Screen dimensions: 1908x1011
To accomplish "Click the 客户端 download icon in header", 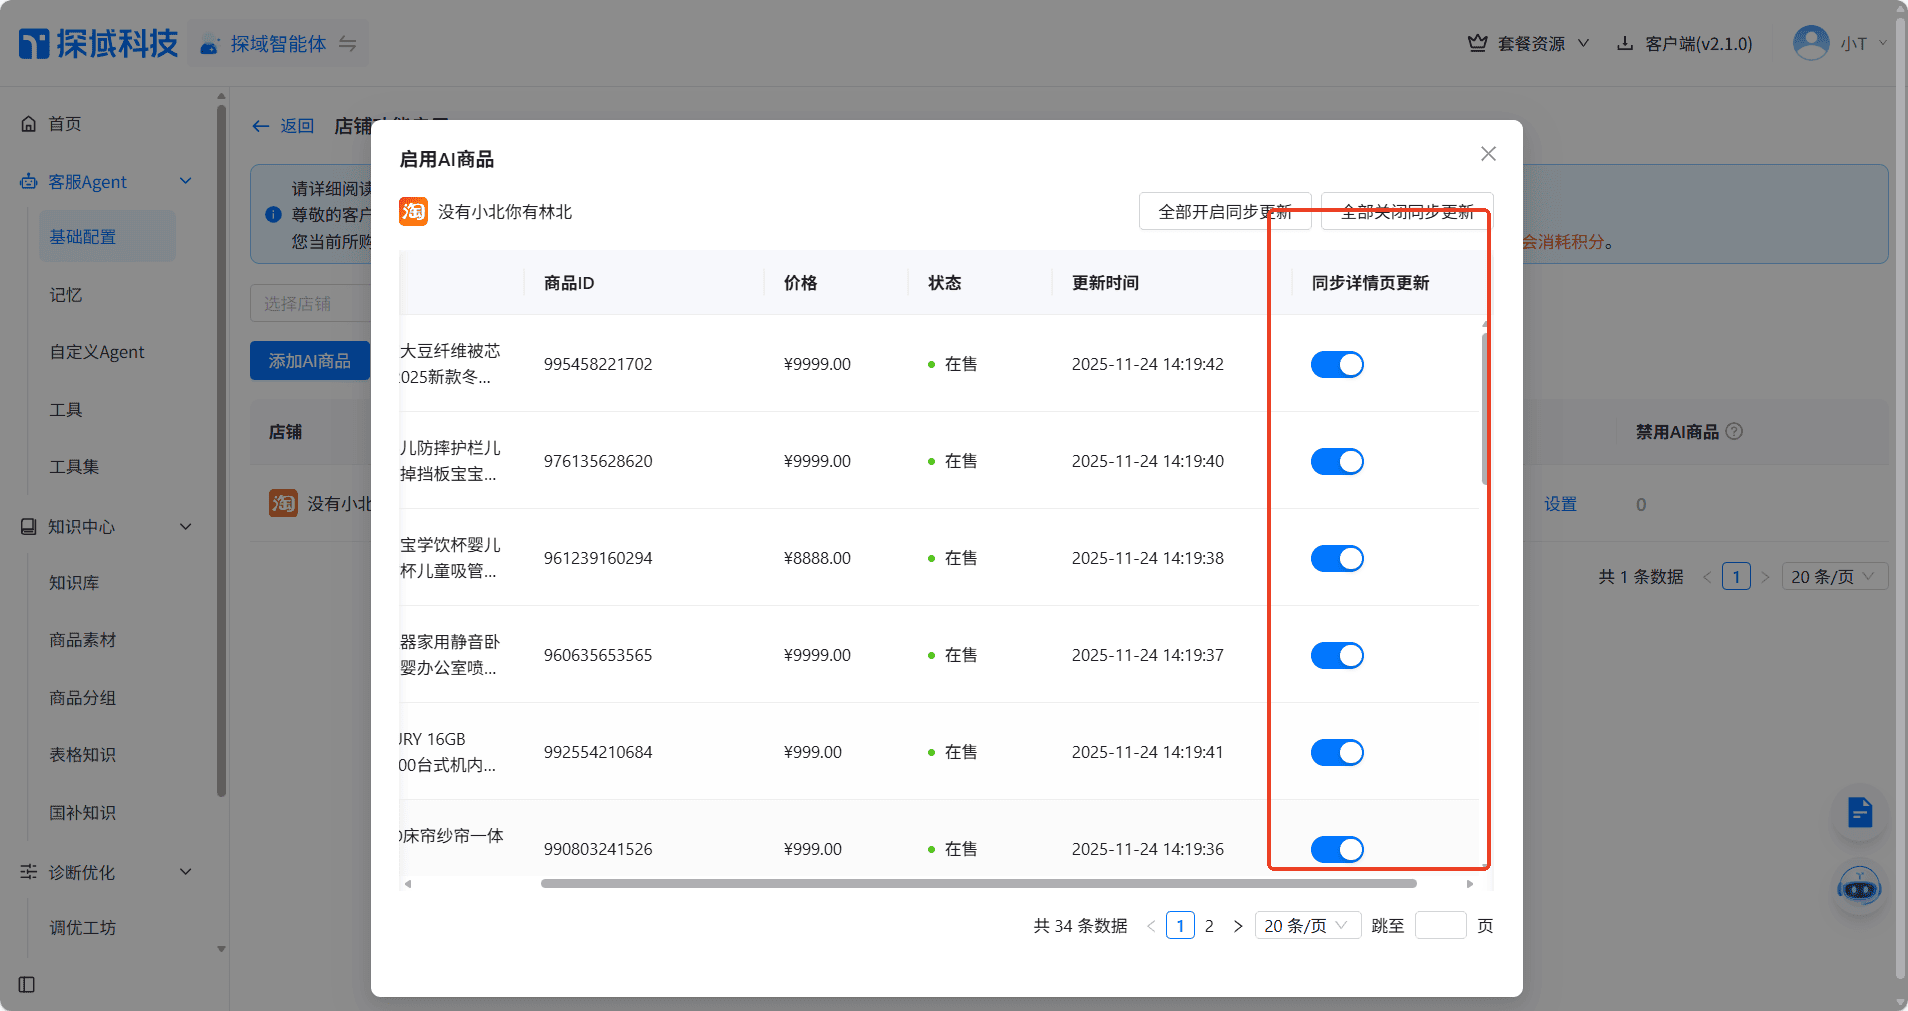I will click(1624, 43).
